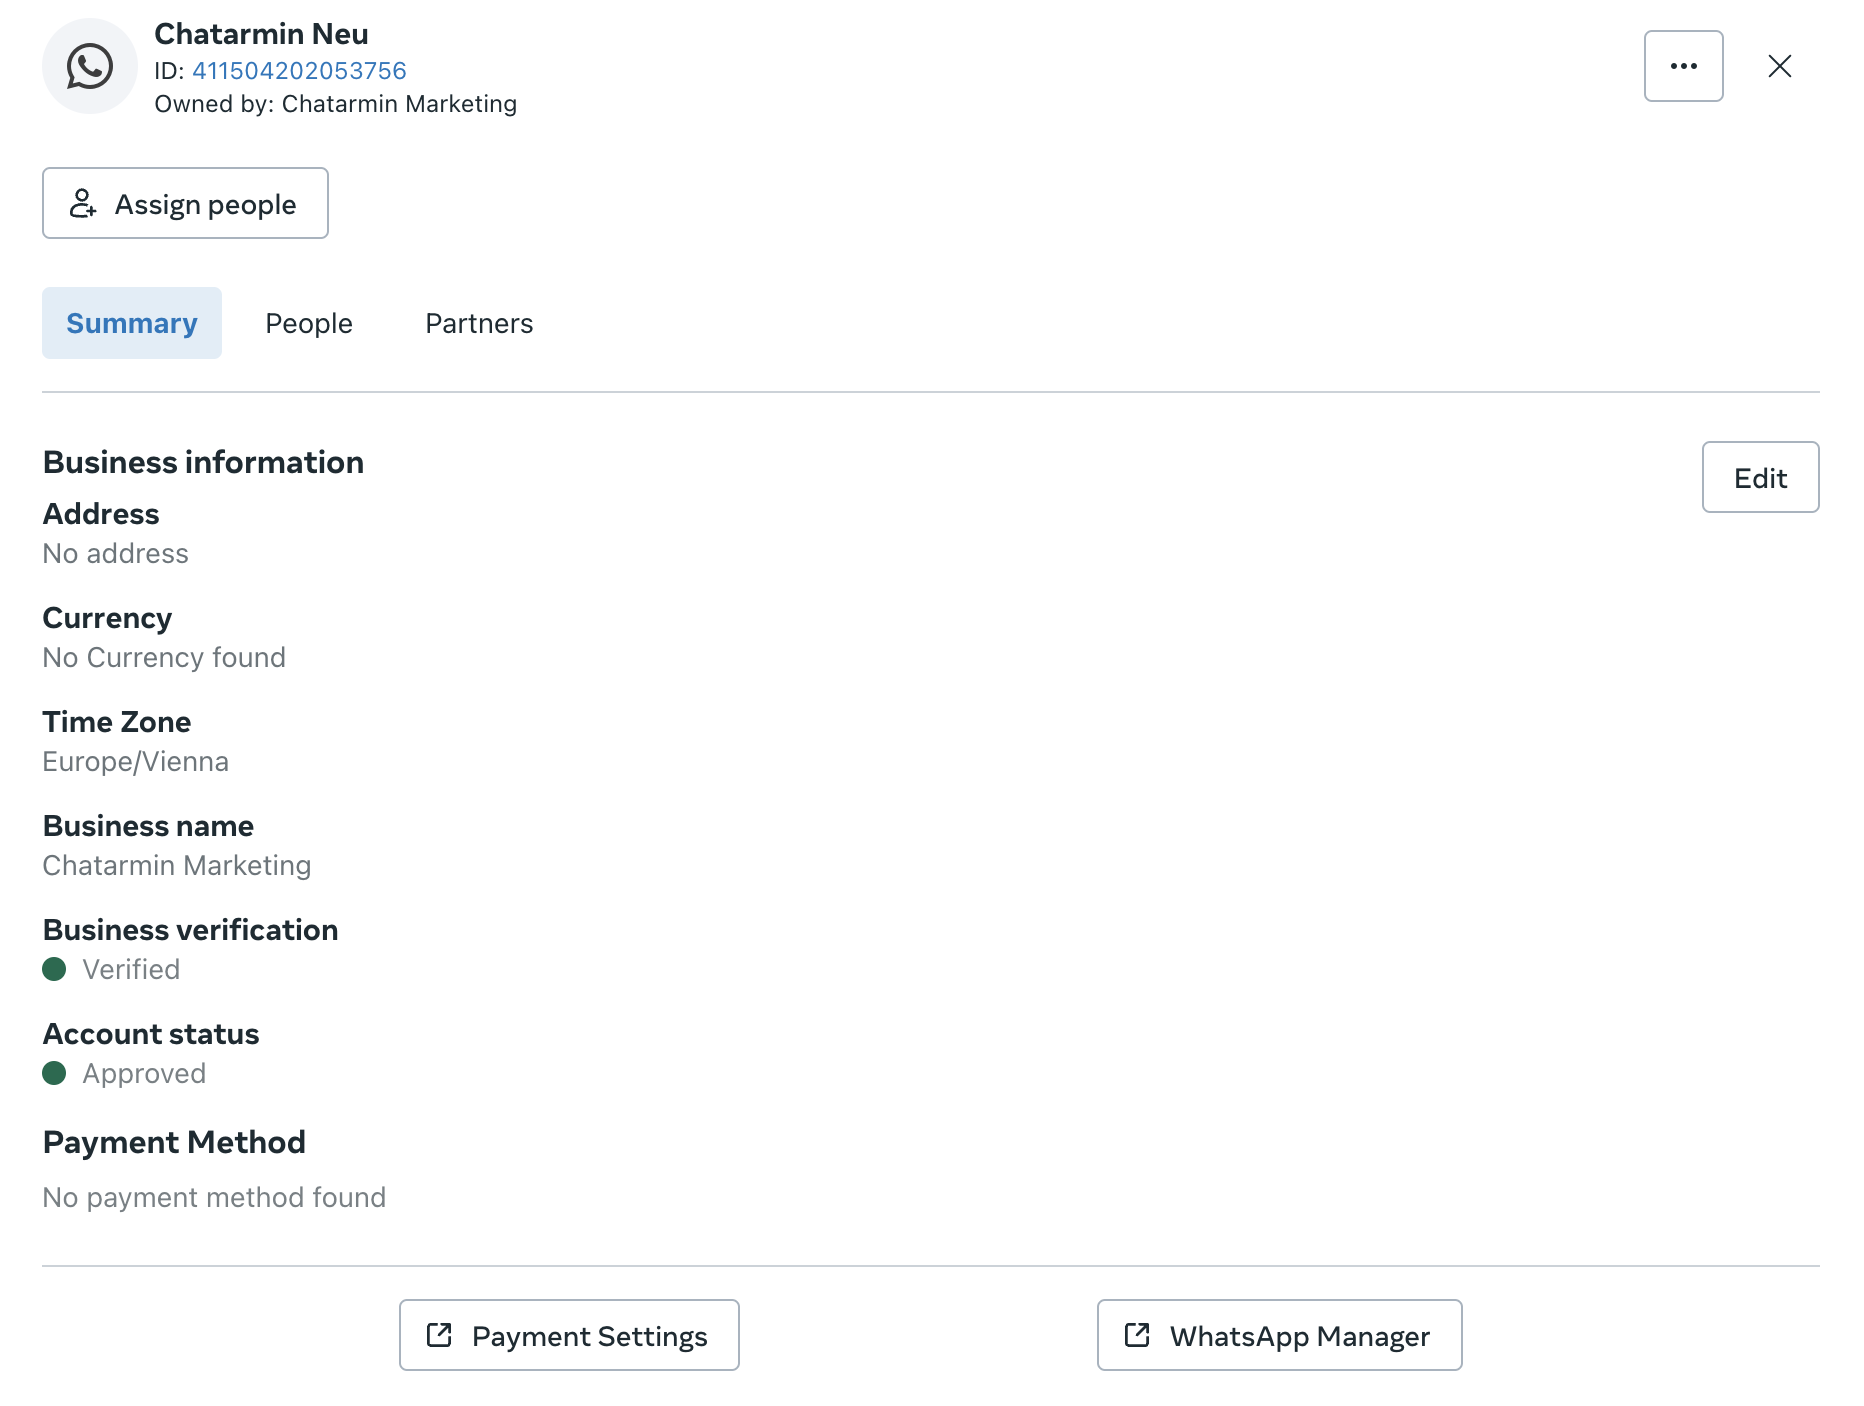
Task: Click the Business information heading
Action: click(203, 462)
